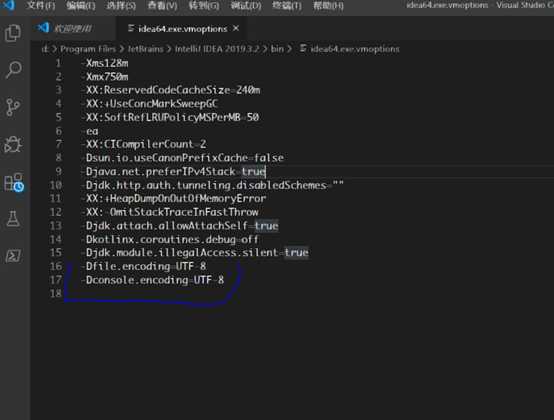Screen dimensions: 554x420
Task: Open the terminal/PowerShell sidebar icon
Action: 13,256
